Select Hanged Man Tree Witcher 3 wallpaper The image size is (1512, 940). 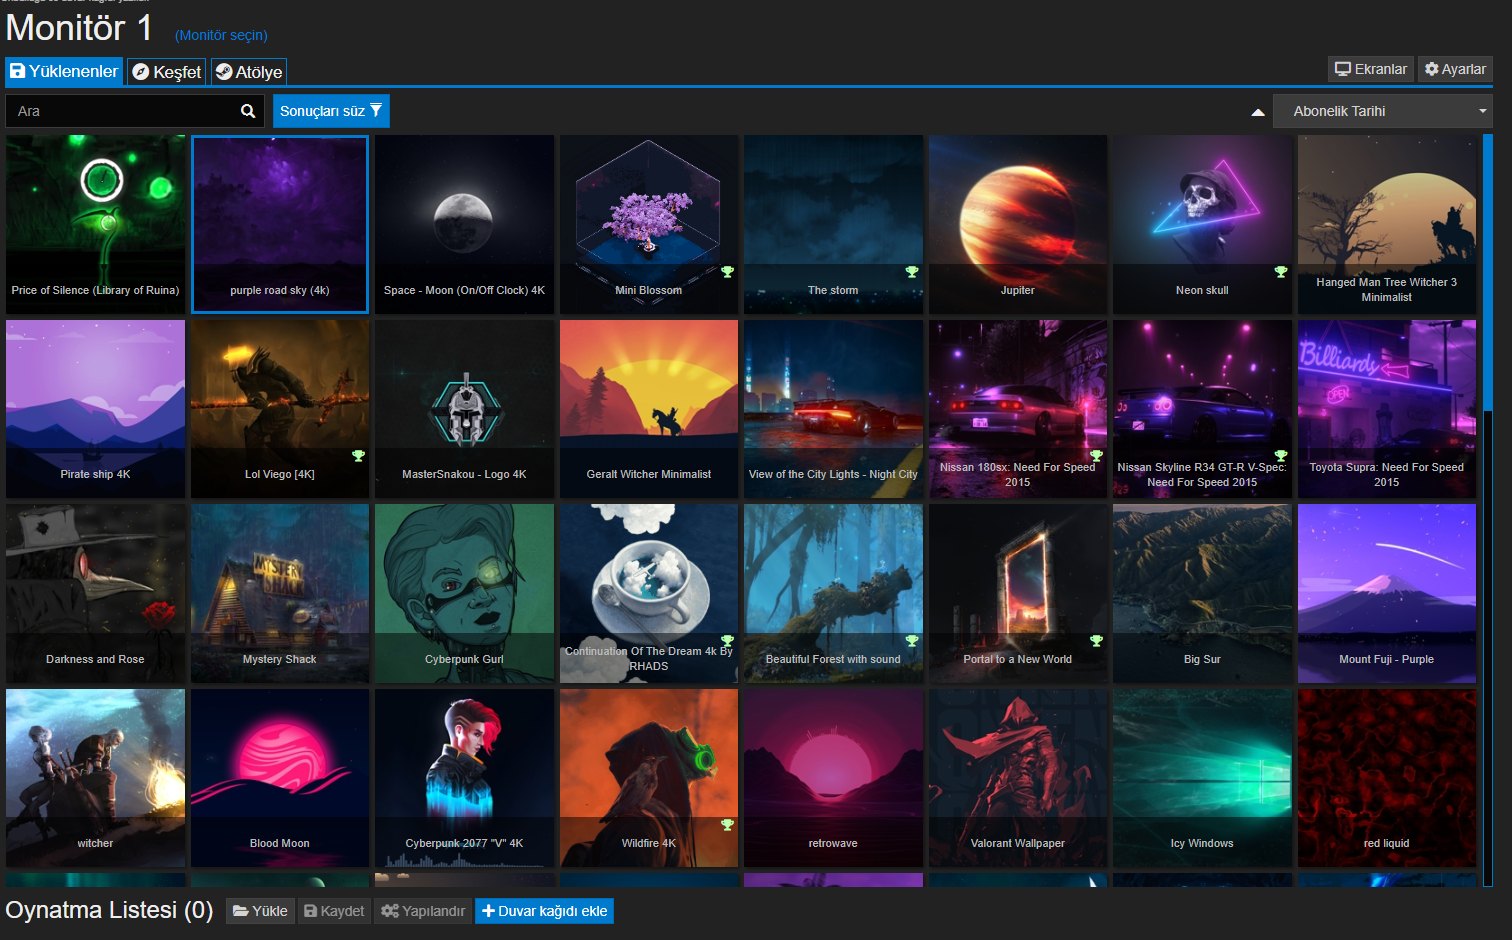click(x=1387, y=224)
